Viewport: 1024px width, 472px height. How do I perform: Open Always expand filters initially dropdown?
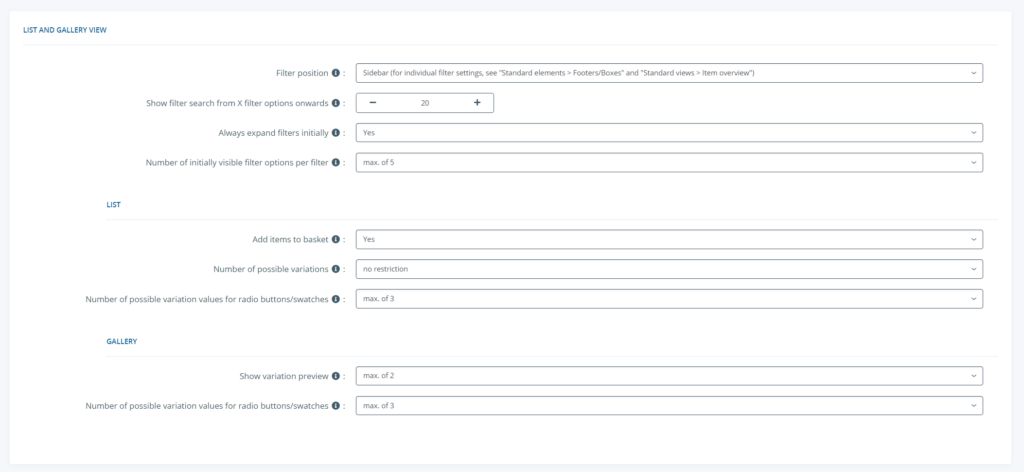pyautogui.click(x=669, y=133)
